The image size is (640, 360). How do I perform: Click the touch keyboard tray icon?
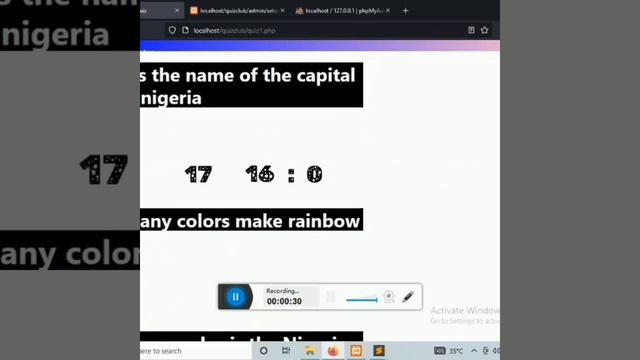(440, 351)
